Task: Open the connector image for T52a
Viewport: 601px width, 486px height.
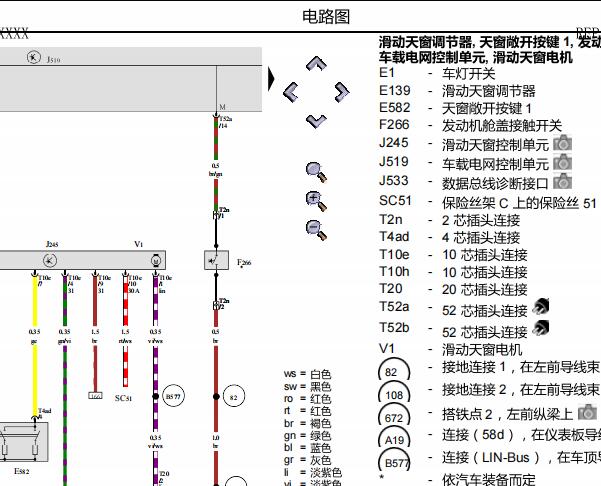Action: (541, 306)
